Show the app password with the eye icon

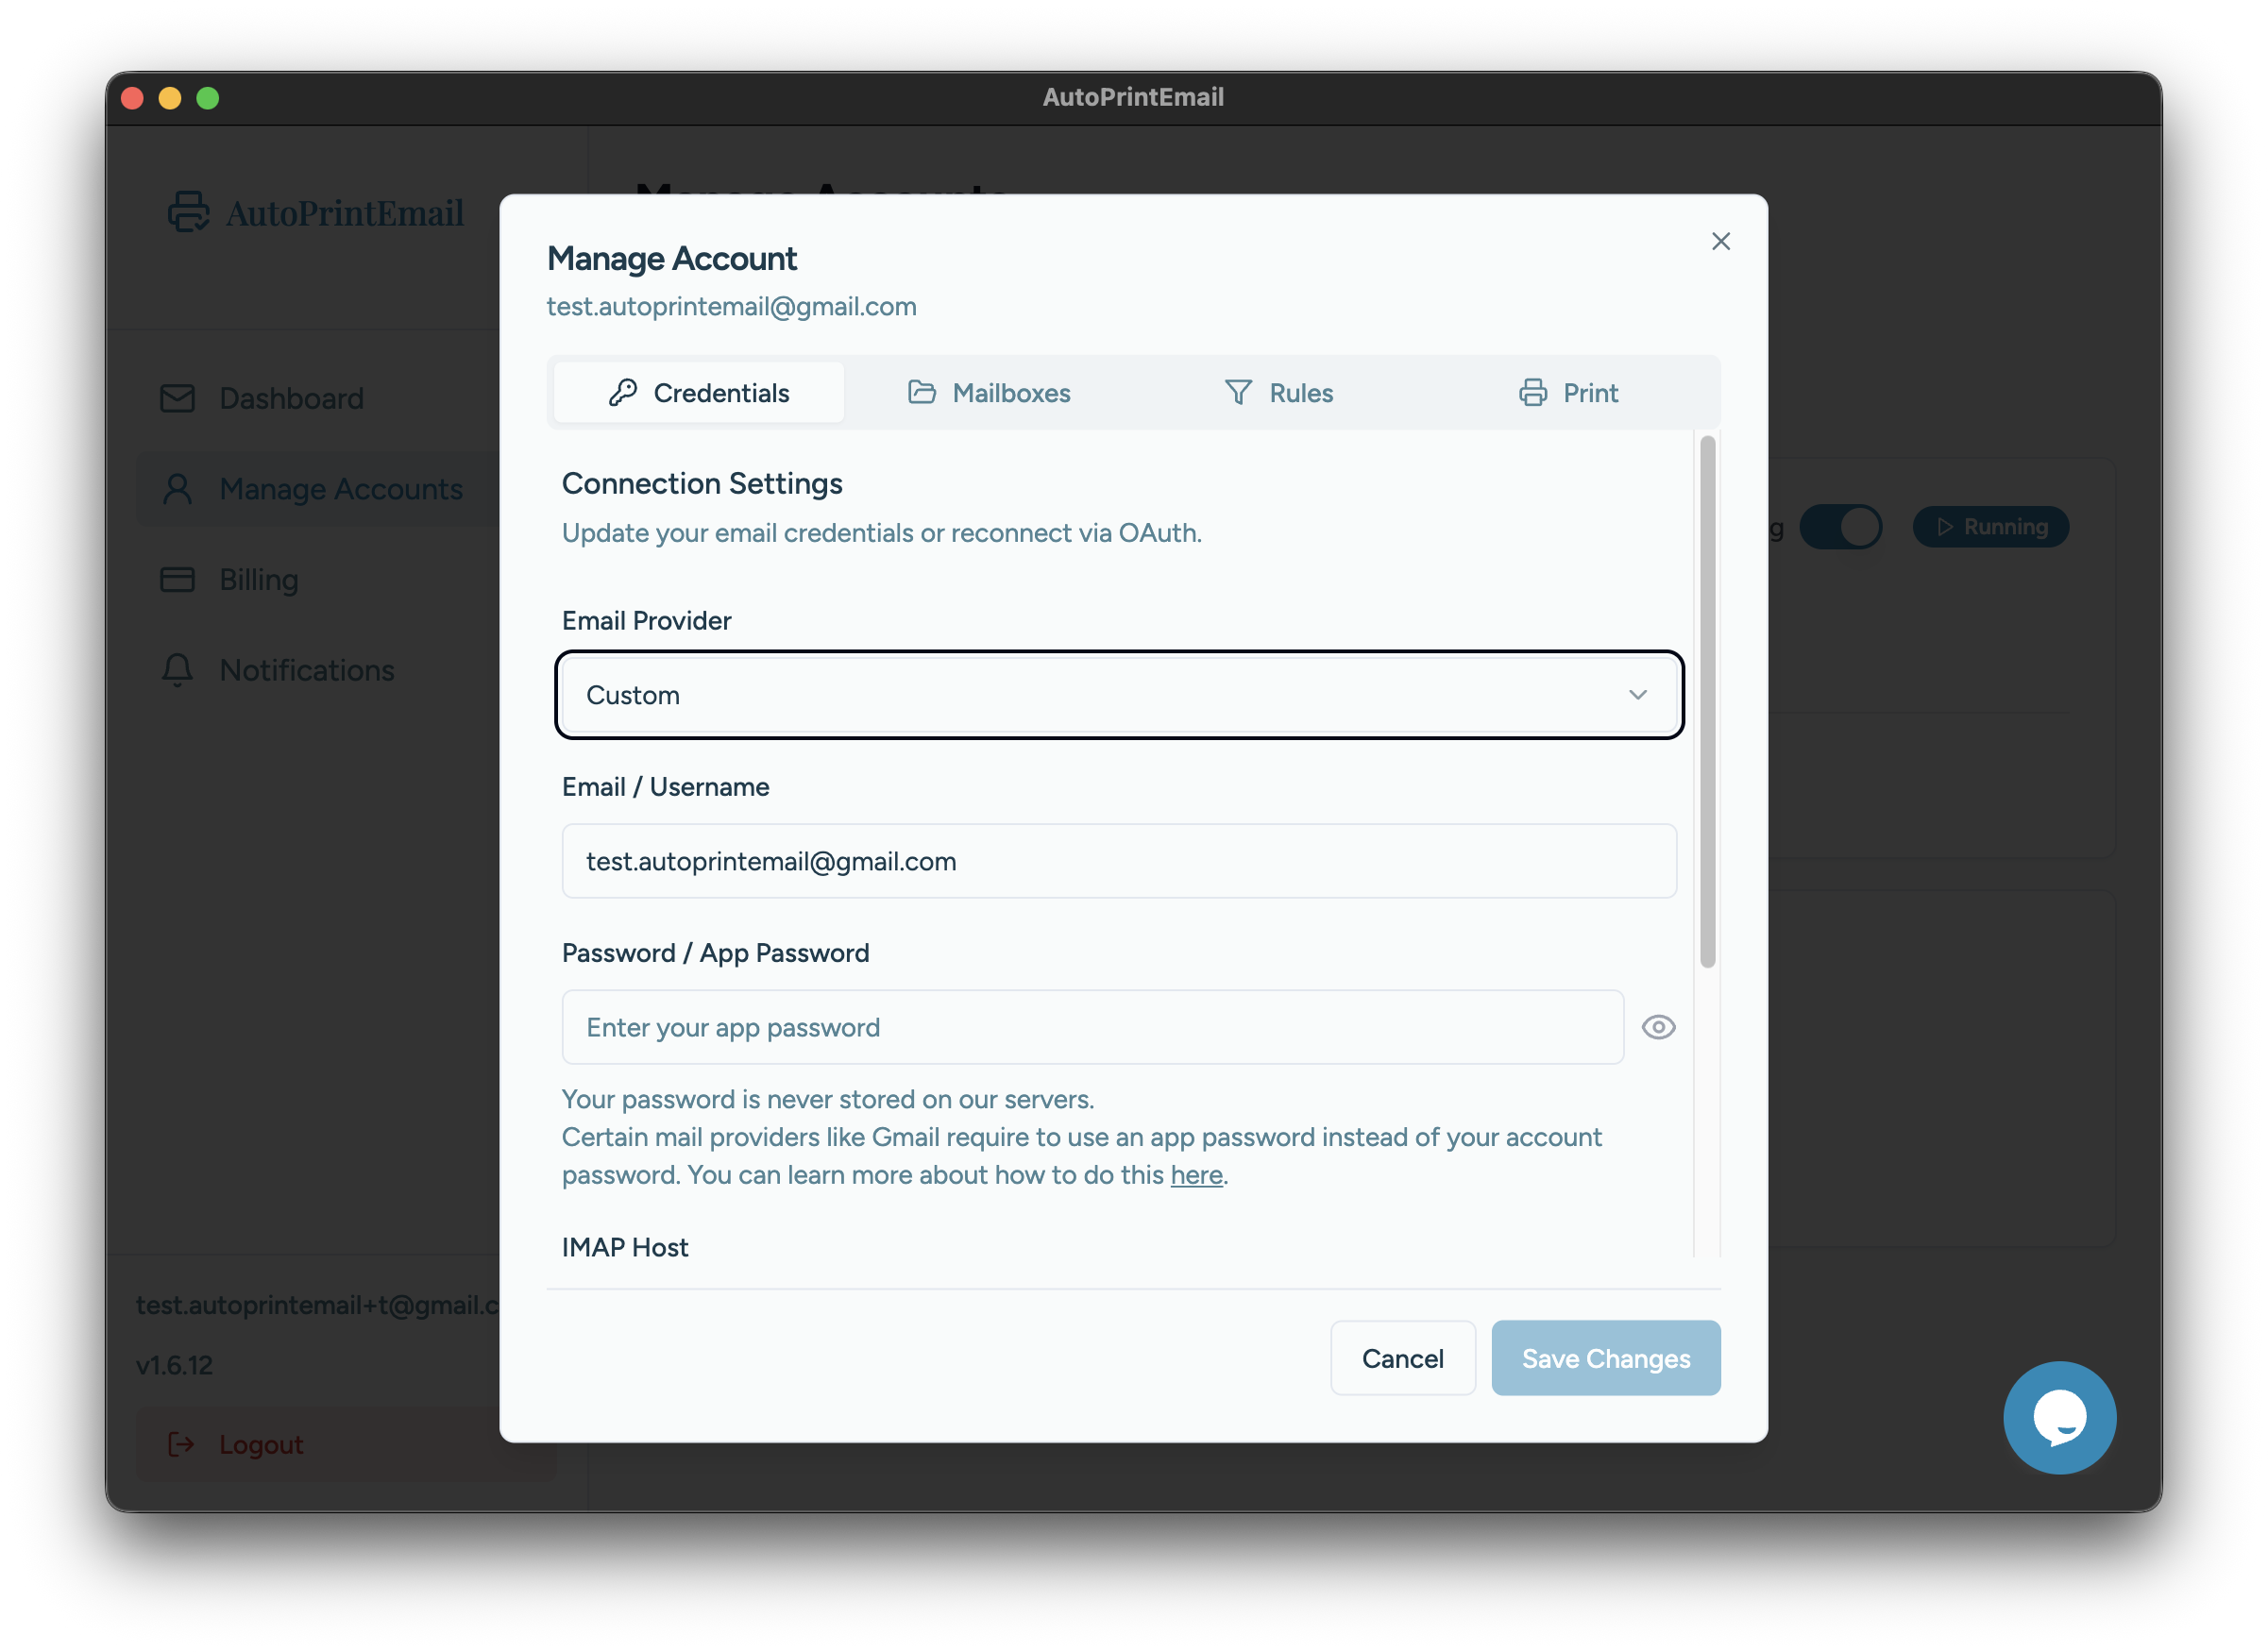point(1658,1027)
